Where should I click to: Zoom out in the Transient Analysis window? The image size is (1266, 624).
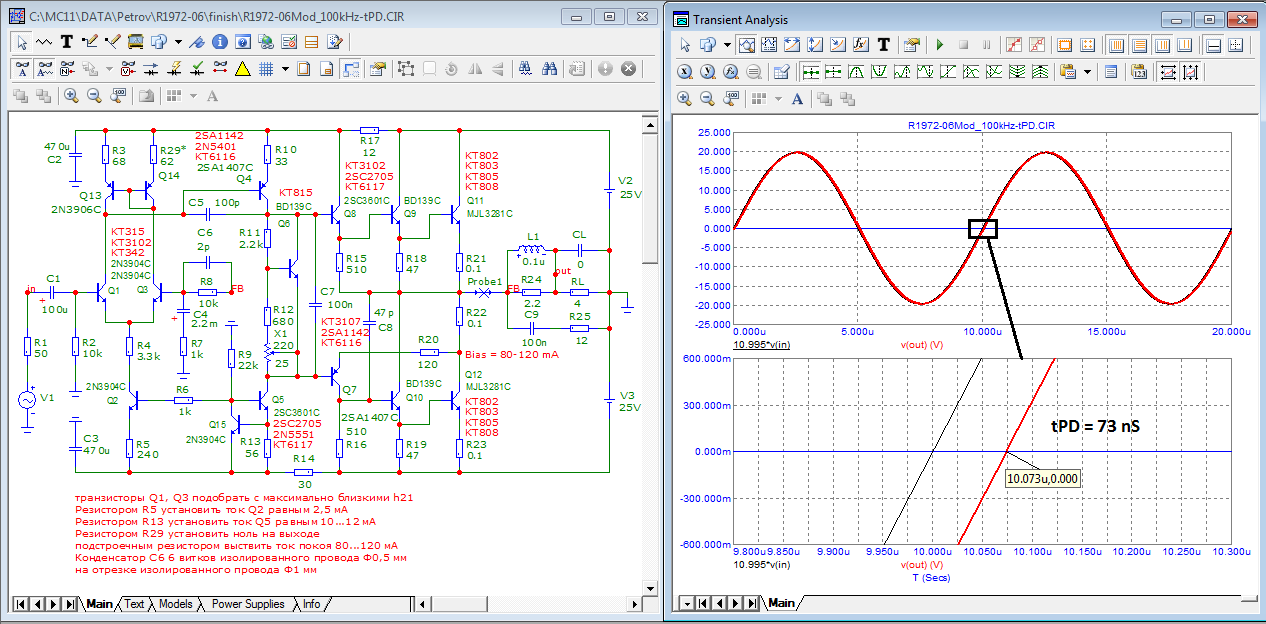click(x=707, y=99)
